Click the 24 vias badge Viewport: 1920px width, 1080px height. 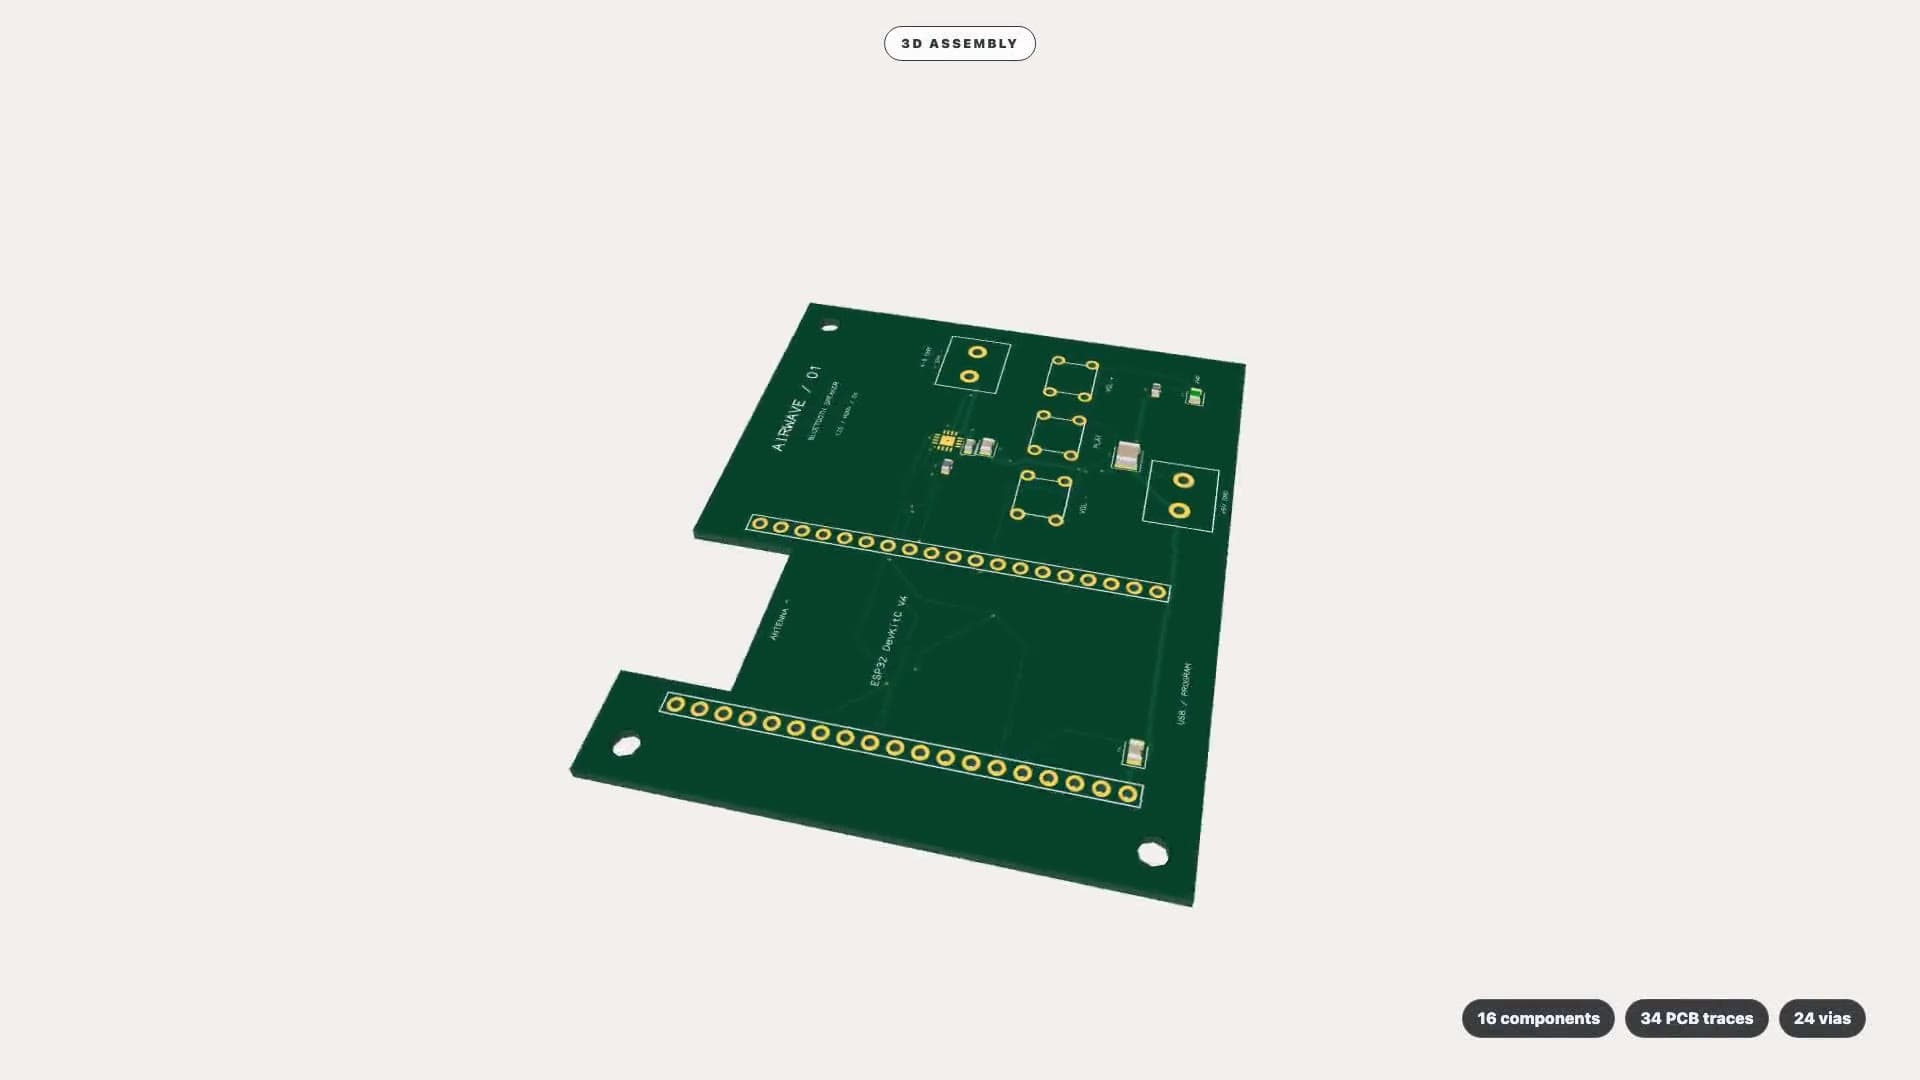(1821, 1018)
